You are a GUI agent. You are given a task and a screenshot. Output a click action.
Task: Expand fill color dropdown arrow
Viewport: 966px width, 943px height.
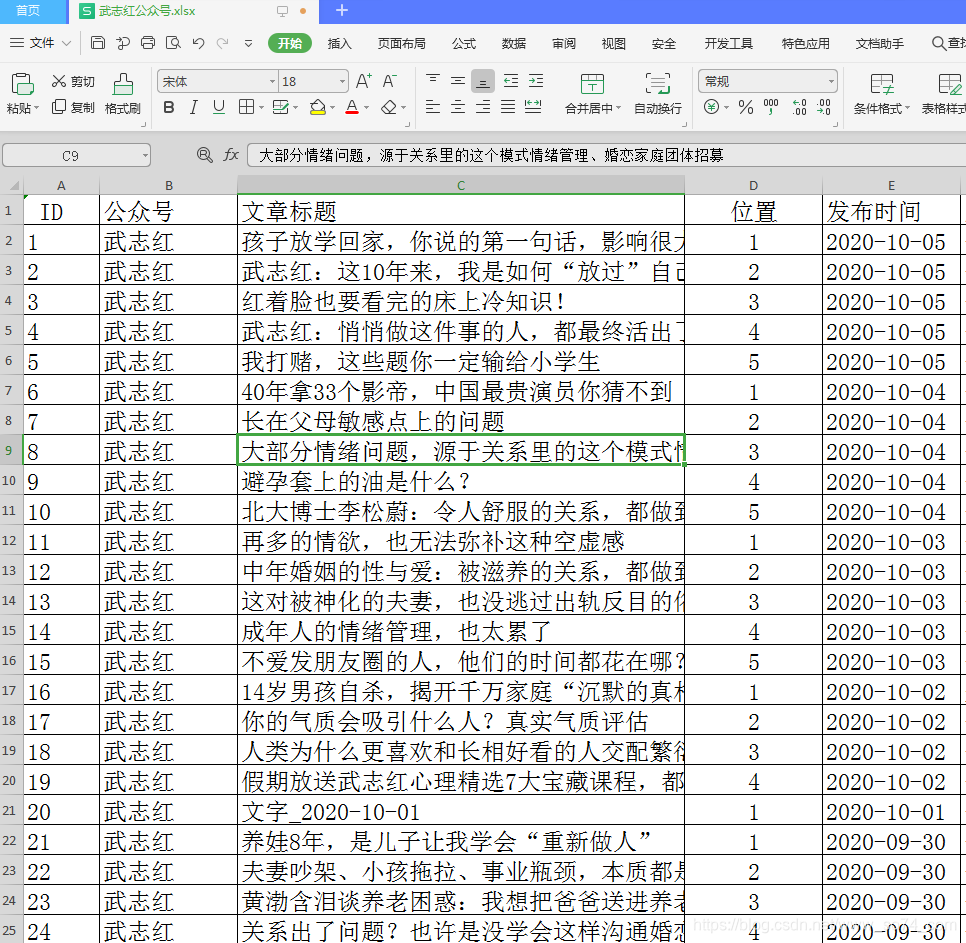332,108
